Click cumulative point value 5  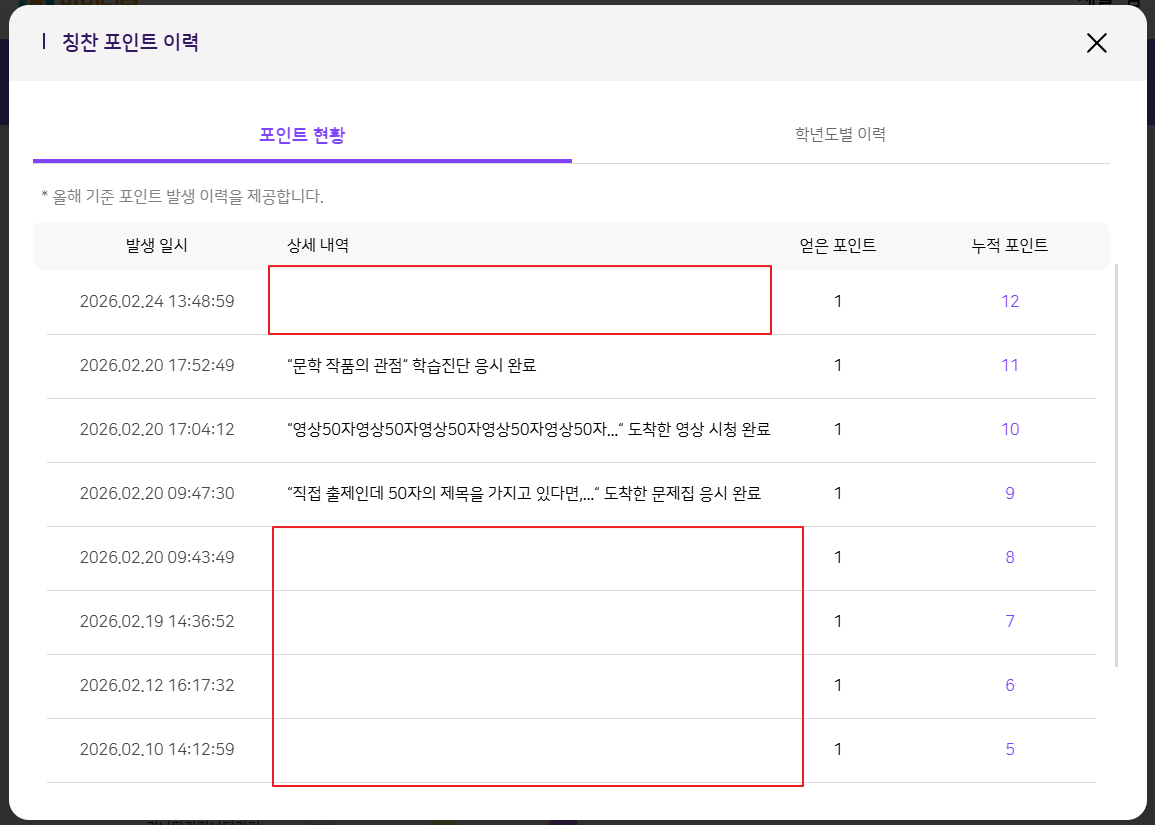[x=1010, y=749]
